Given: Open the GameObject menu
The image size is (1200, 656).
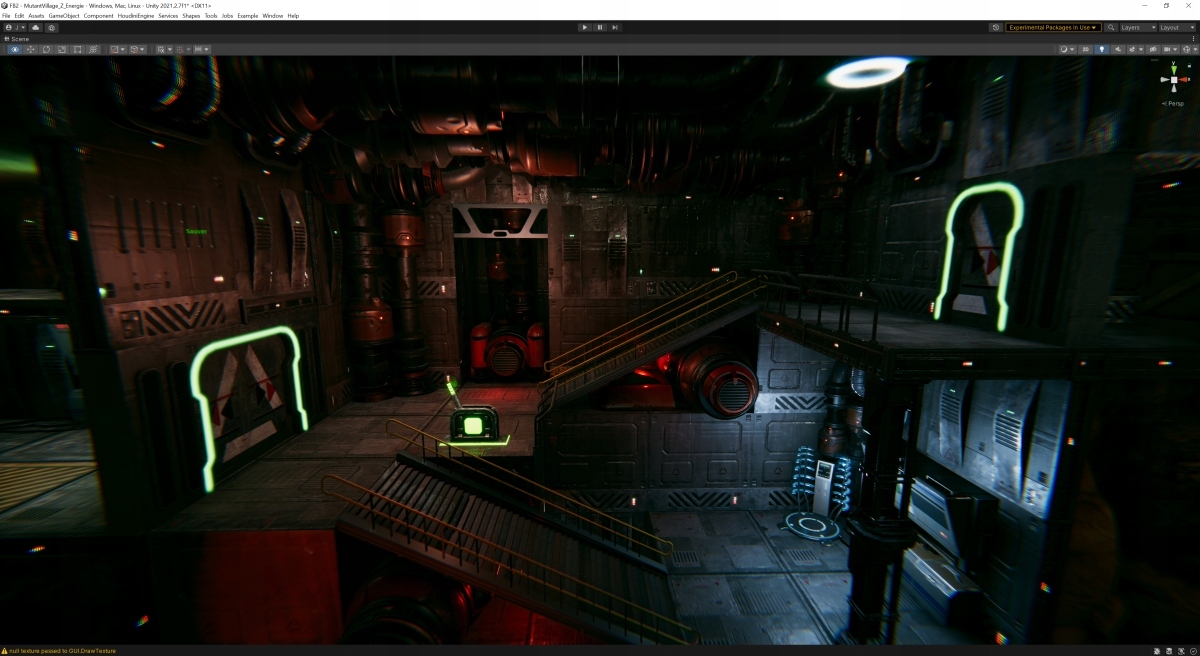Looking at the screenshot, I should coord(64,16).
